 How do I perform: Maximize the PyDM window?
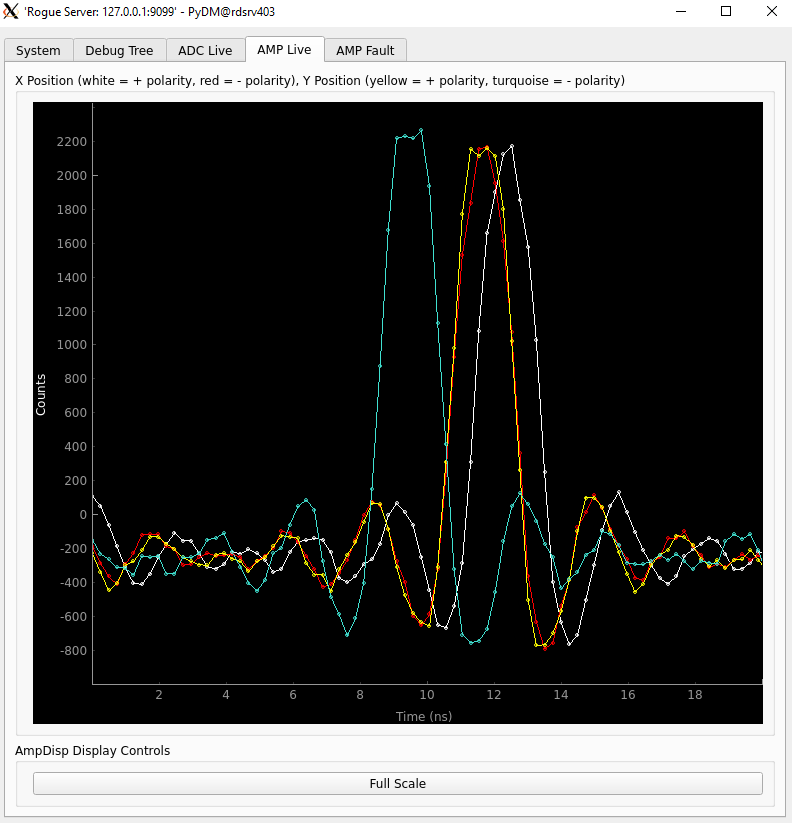(726, 12)
